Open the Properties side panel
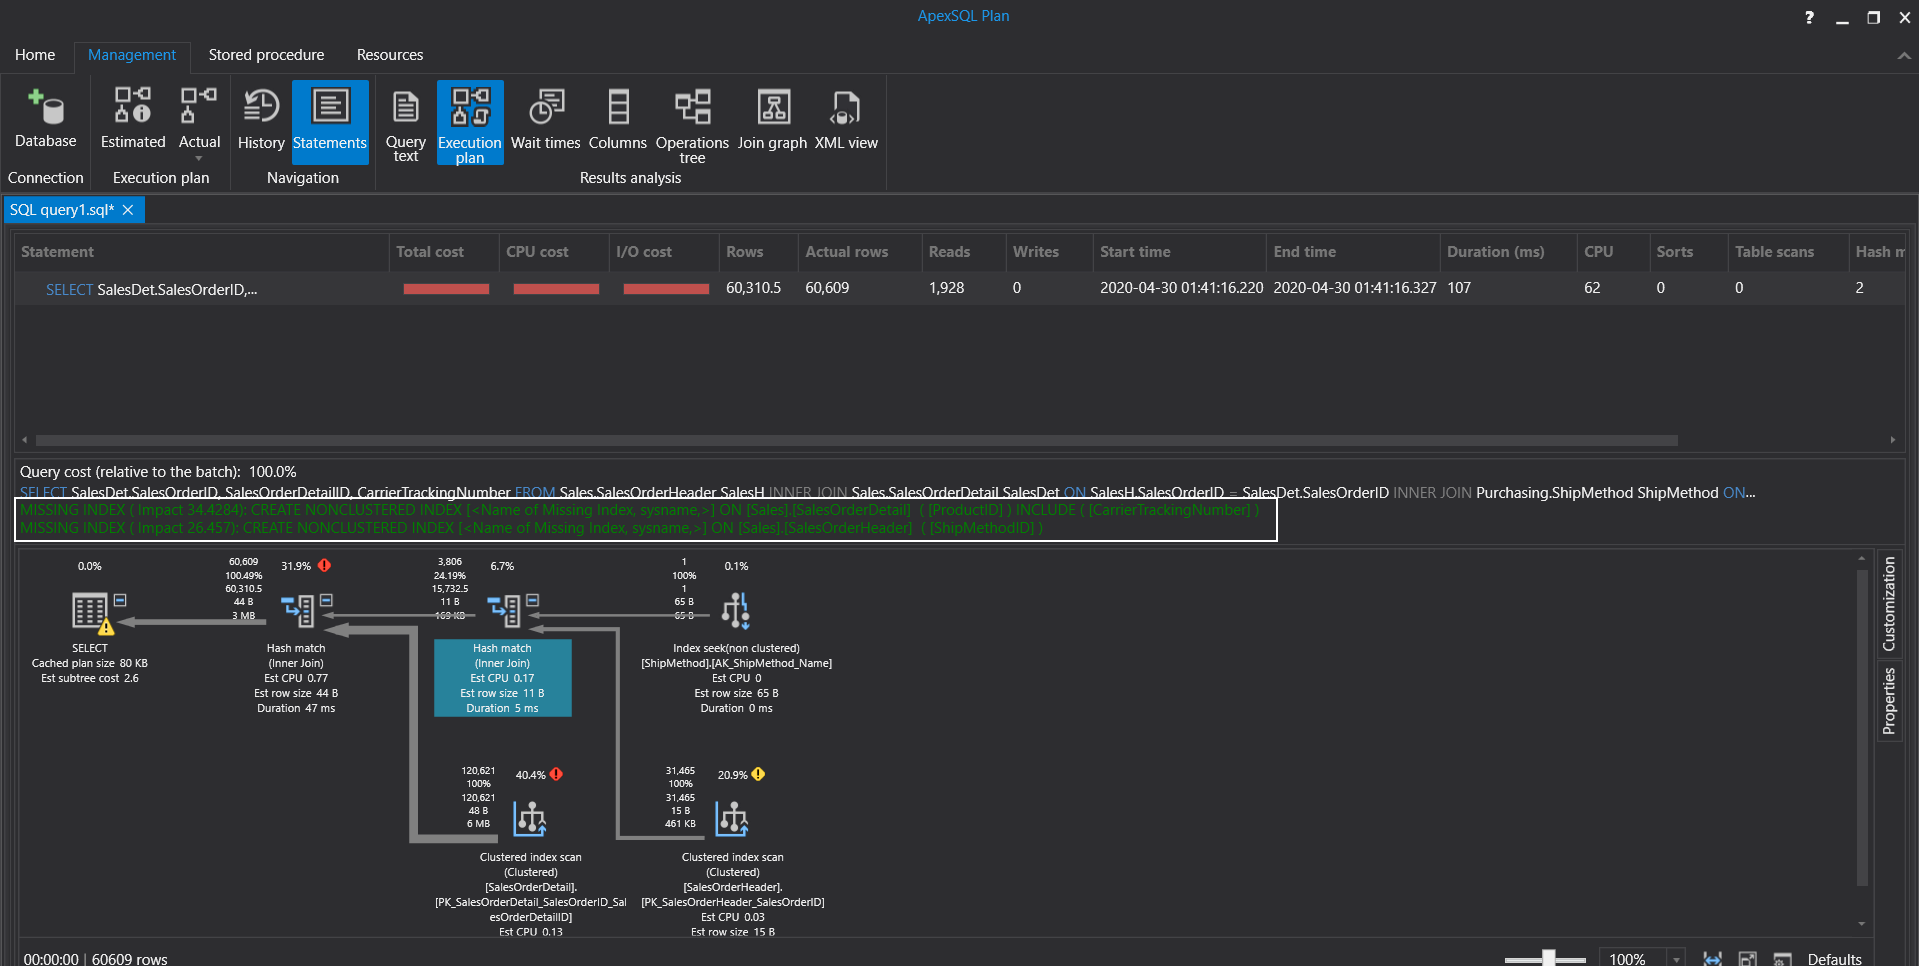The image size is (1919, 966). click(1889, 701)
